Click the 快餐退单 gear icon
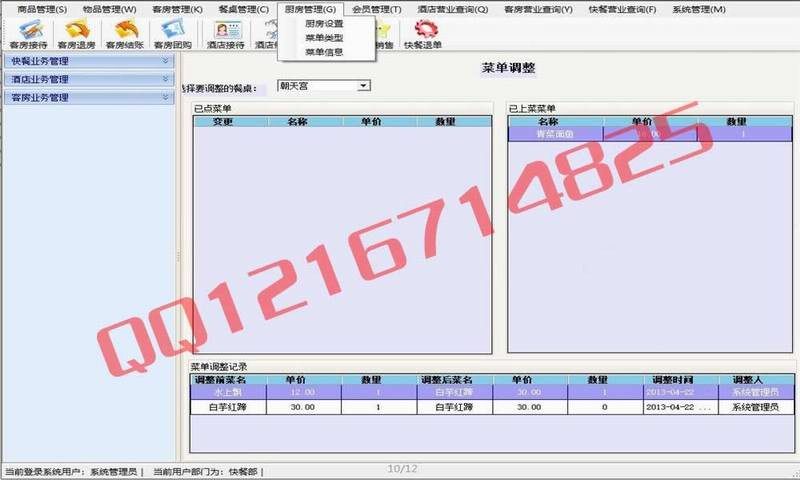Screen dimensions: 800x480 coord(423,34)
